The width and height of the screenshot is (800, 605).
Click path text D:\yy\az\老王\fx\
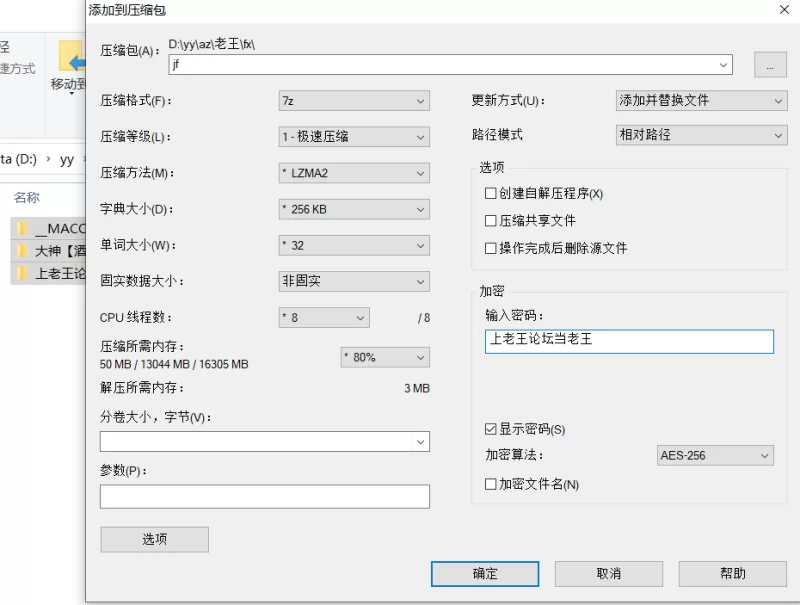[x=212, y=44]
